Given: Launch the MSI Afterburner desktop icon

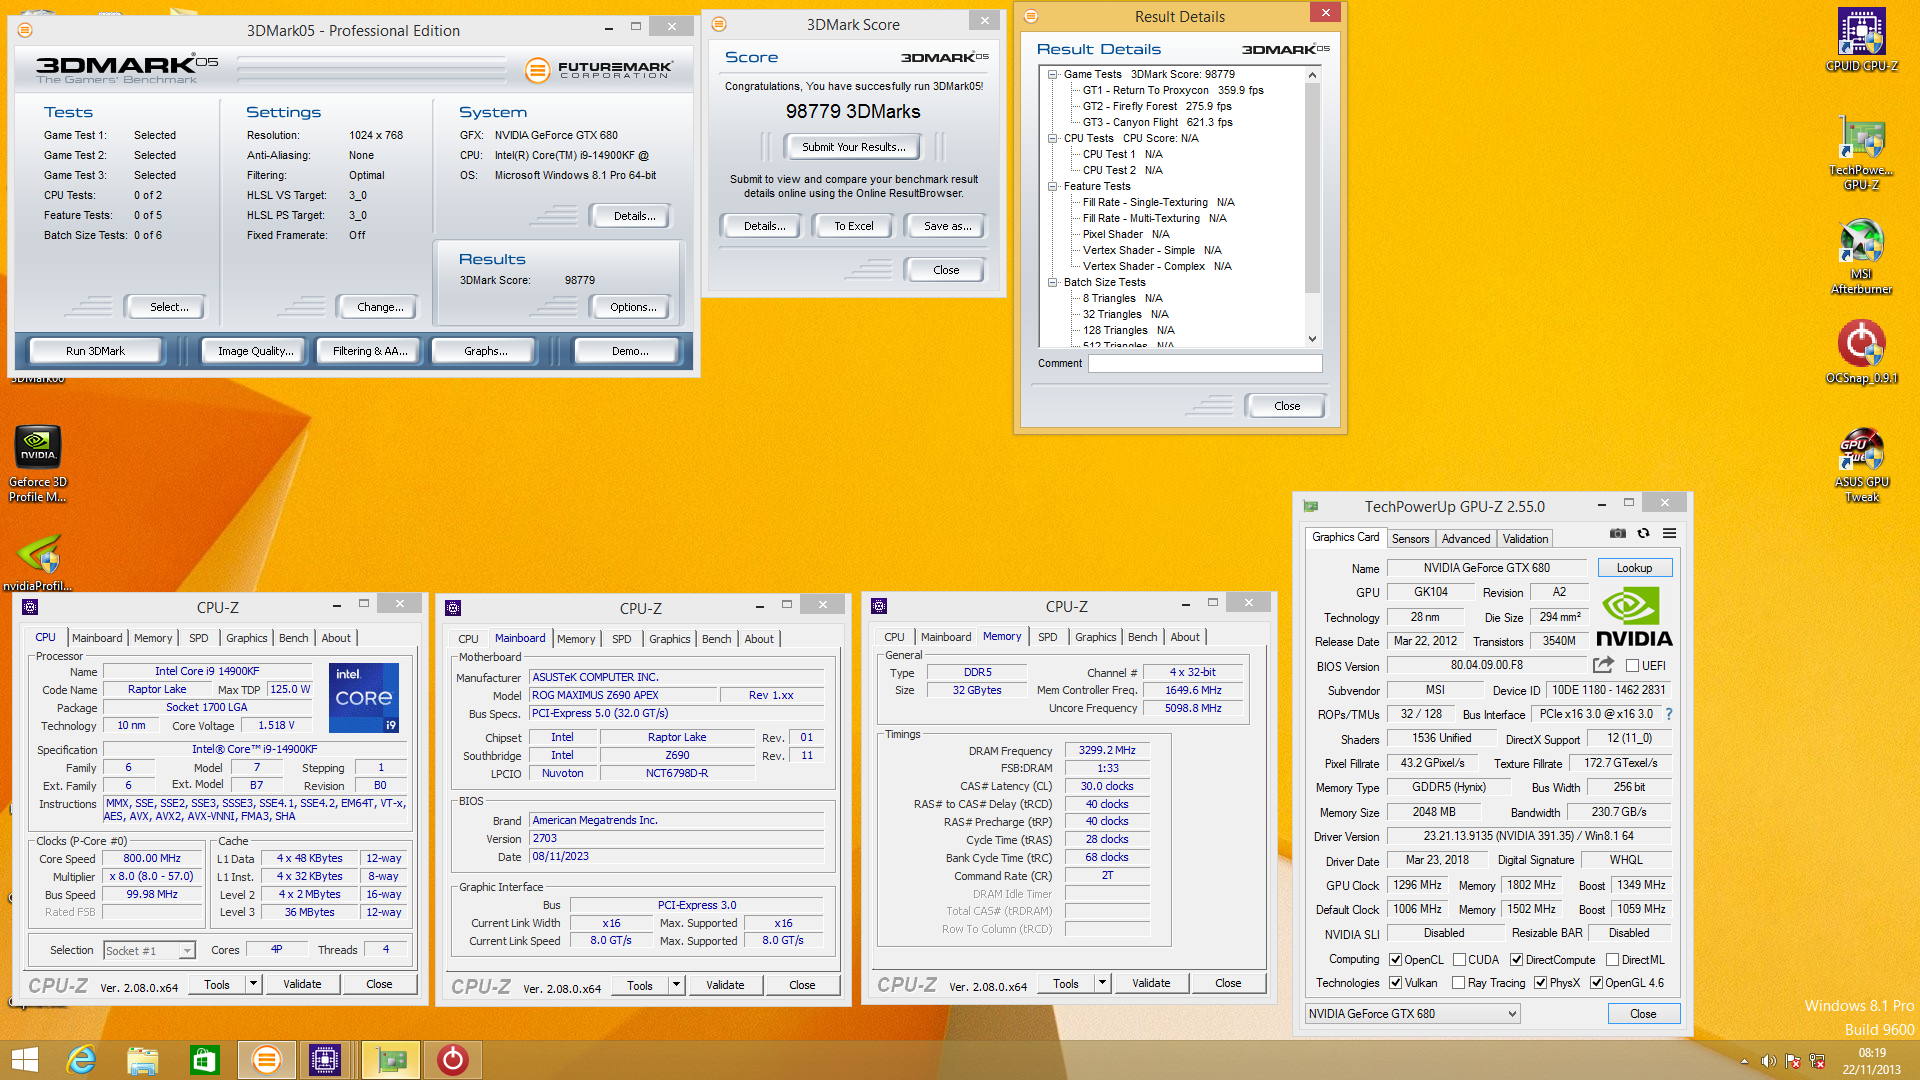Looking at the screenshot, I should coord(1861,256).
